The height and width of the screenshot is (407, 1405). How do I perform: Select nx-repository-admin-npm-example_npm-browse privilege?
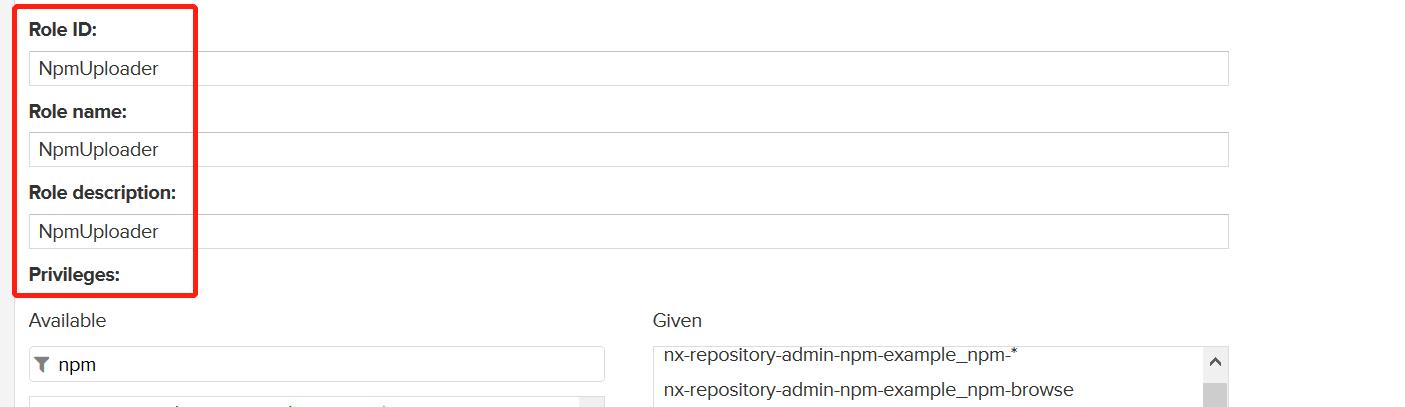(868, 390)
